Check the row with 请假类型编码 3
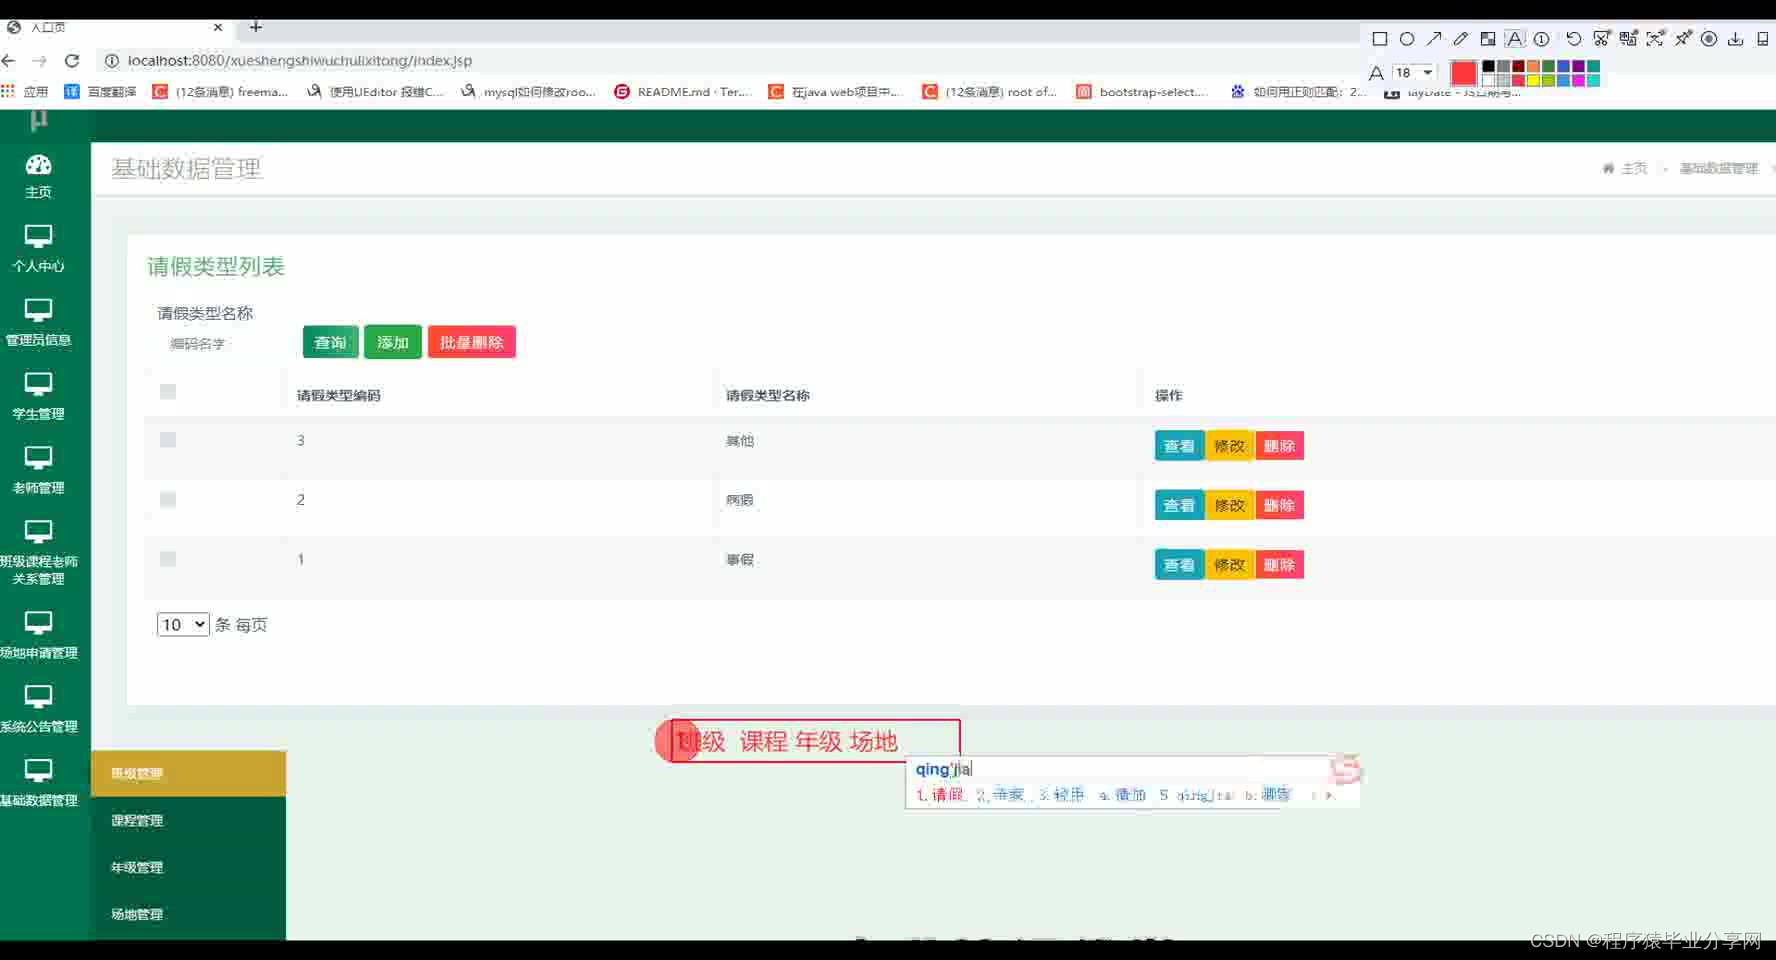Image resolution: width=1776 pixels, height=960 pixels. coord(168,440)
